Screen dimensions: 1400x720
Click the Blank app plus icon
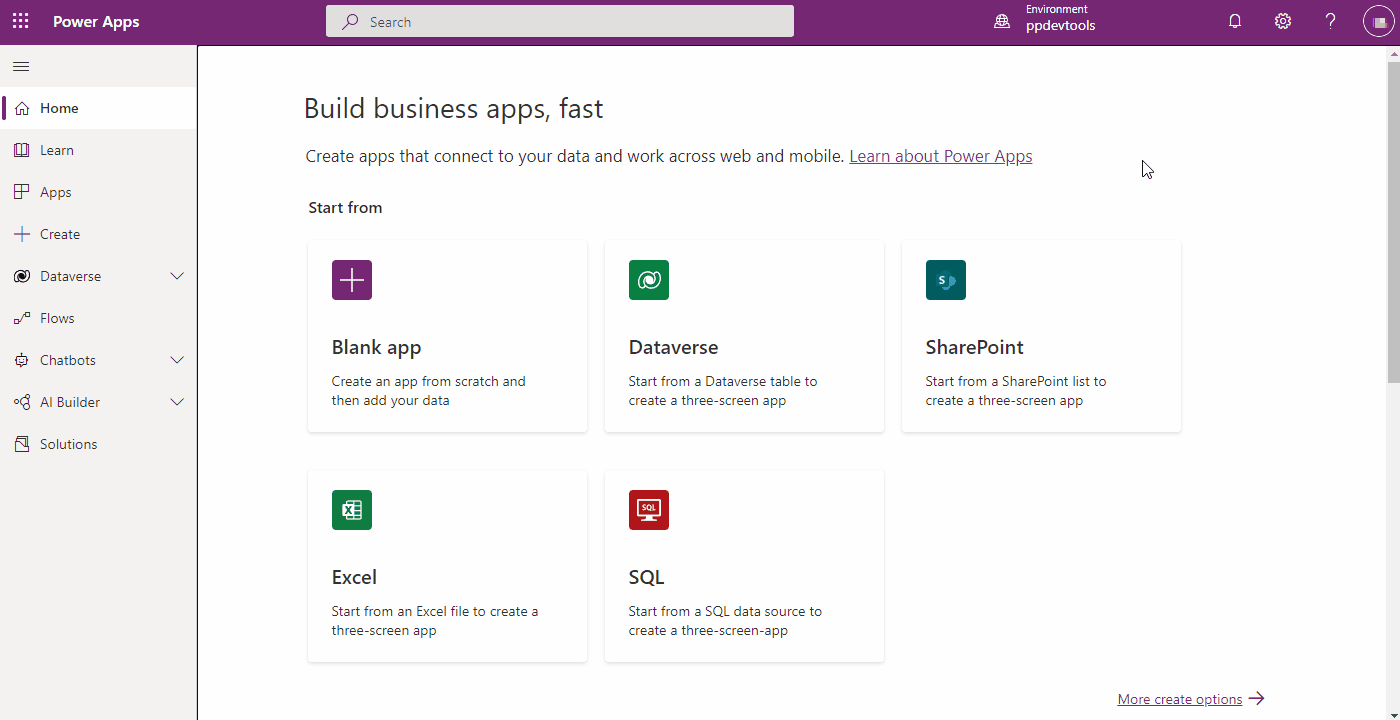tap(352, 280)
